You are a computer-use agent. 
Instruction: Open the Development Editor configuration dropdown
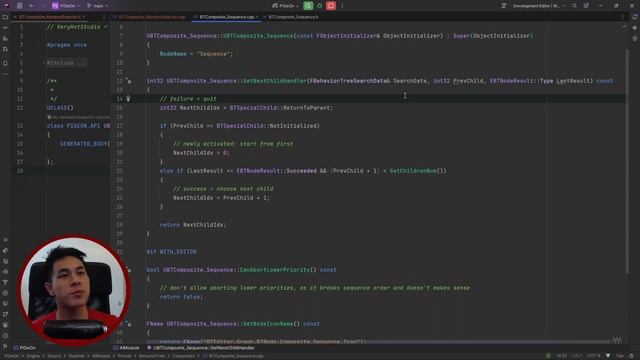pyautogui.click(x=539, y=6)
